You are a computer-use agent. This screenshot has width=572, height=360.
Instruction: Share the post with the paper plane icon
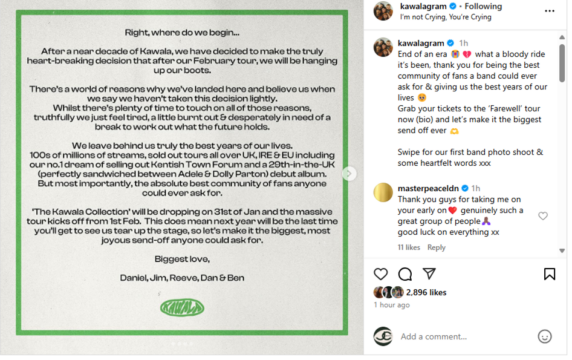[429, 274]
